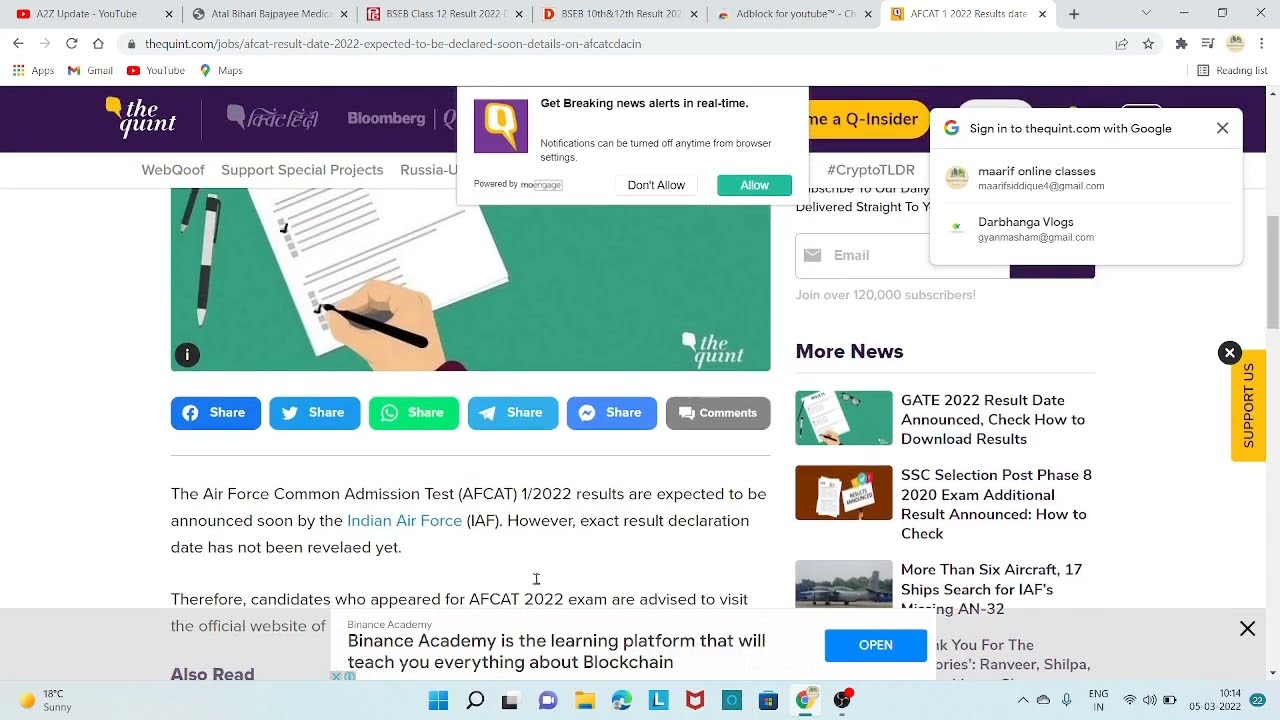This screenshot has height=720, width=1280.
Task: Open the #CryptoTLDR section
Action: click(871, 170)
